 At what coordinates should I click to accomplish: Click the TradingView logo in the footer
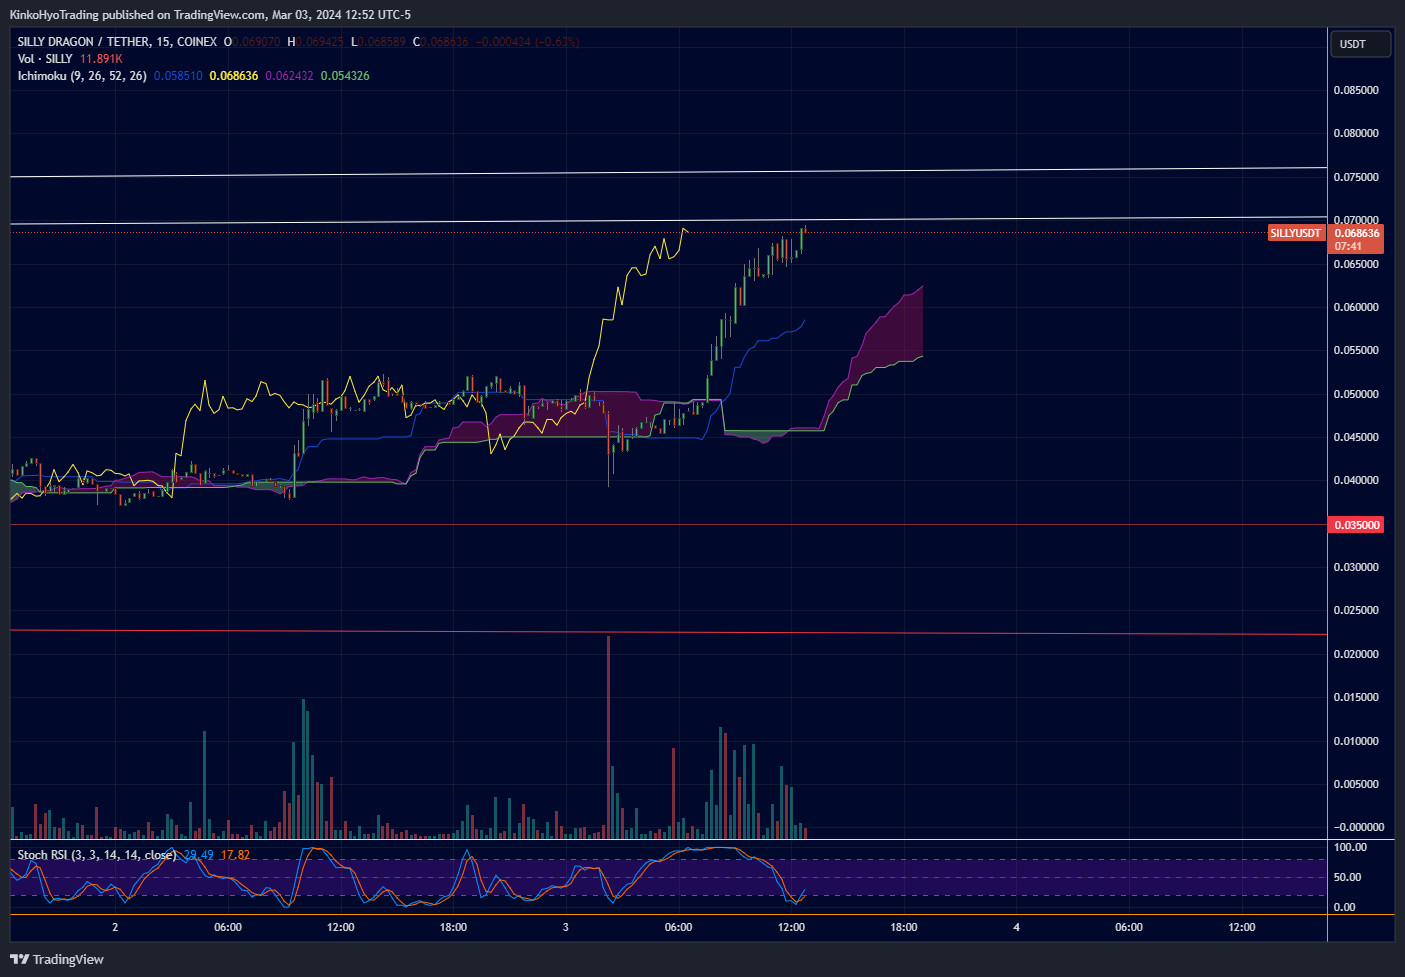[57, 959]
